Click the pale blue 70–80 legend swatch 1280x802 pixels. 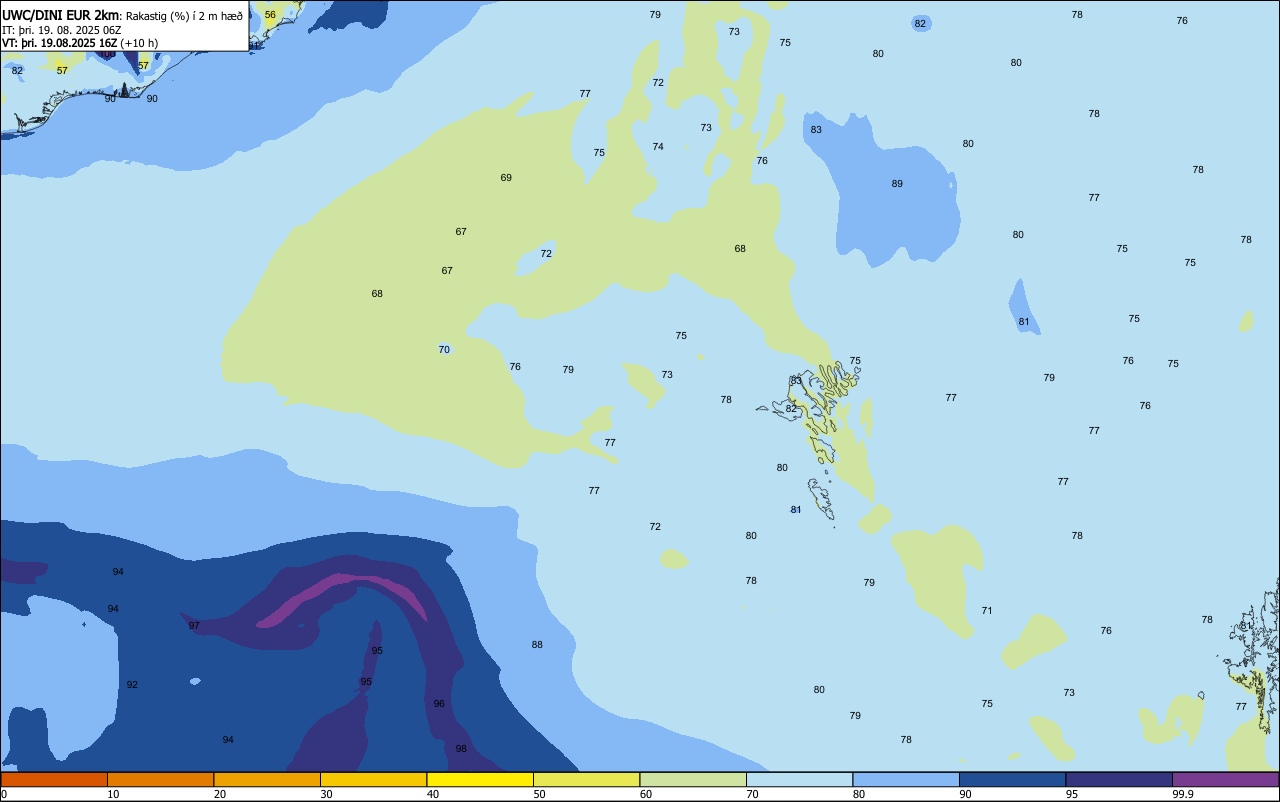tap(799, 780)
